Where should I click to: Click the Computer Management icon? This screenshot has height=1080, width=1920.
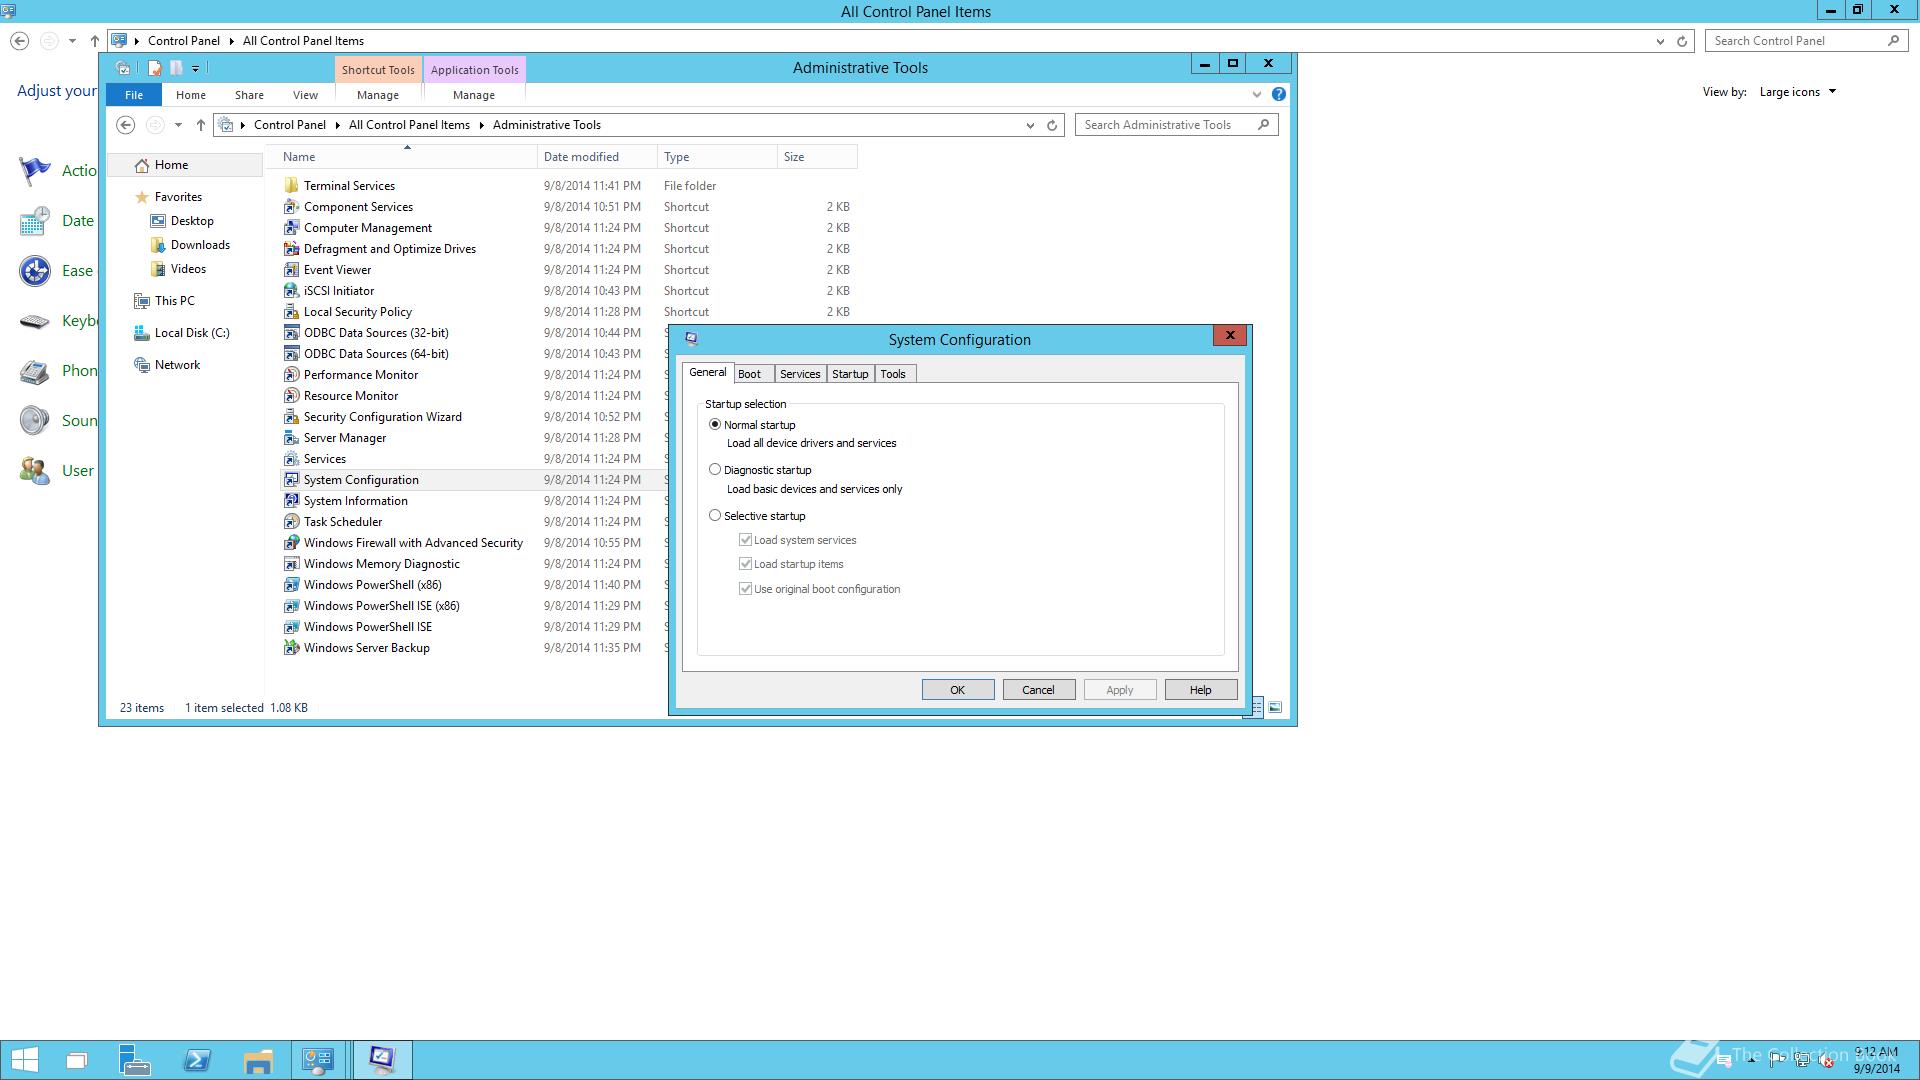tap(291, 228)
